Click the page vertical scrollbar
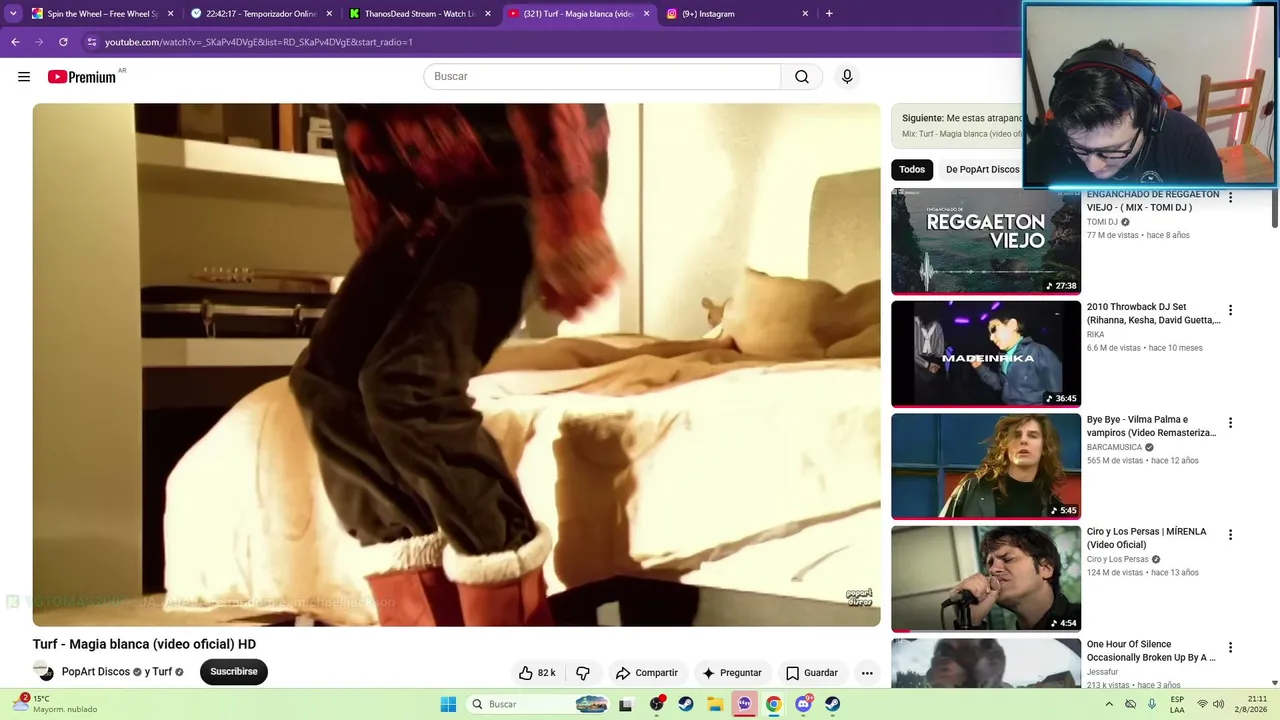This screenshot has height=720, width=1280. pyautogui.click(x=1274, y=208)
